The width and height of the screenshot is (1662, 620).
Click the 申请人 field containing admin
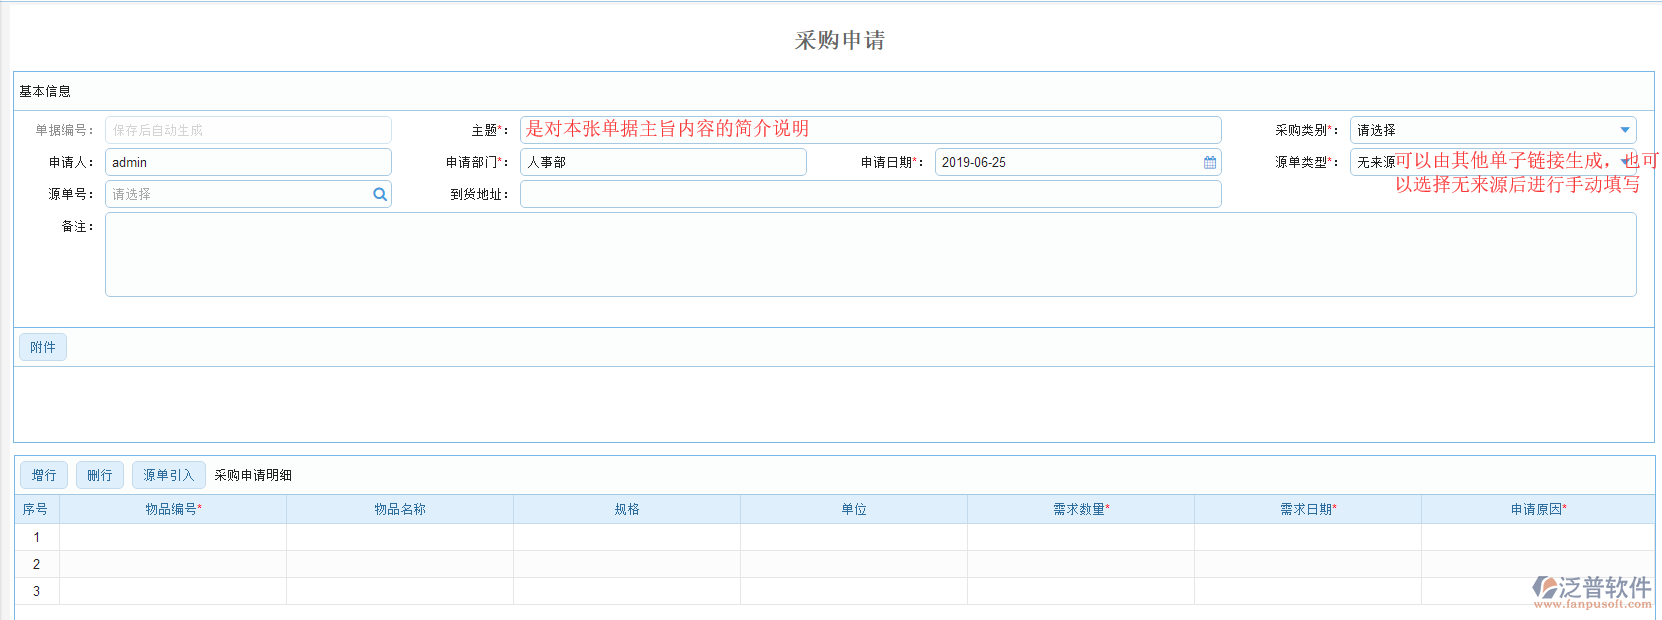(248, 162)
